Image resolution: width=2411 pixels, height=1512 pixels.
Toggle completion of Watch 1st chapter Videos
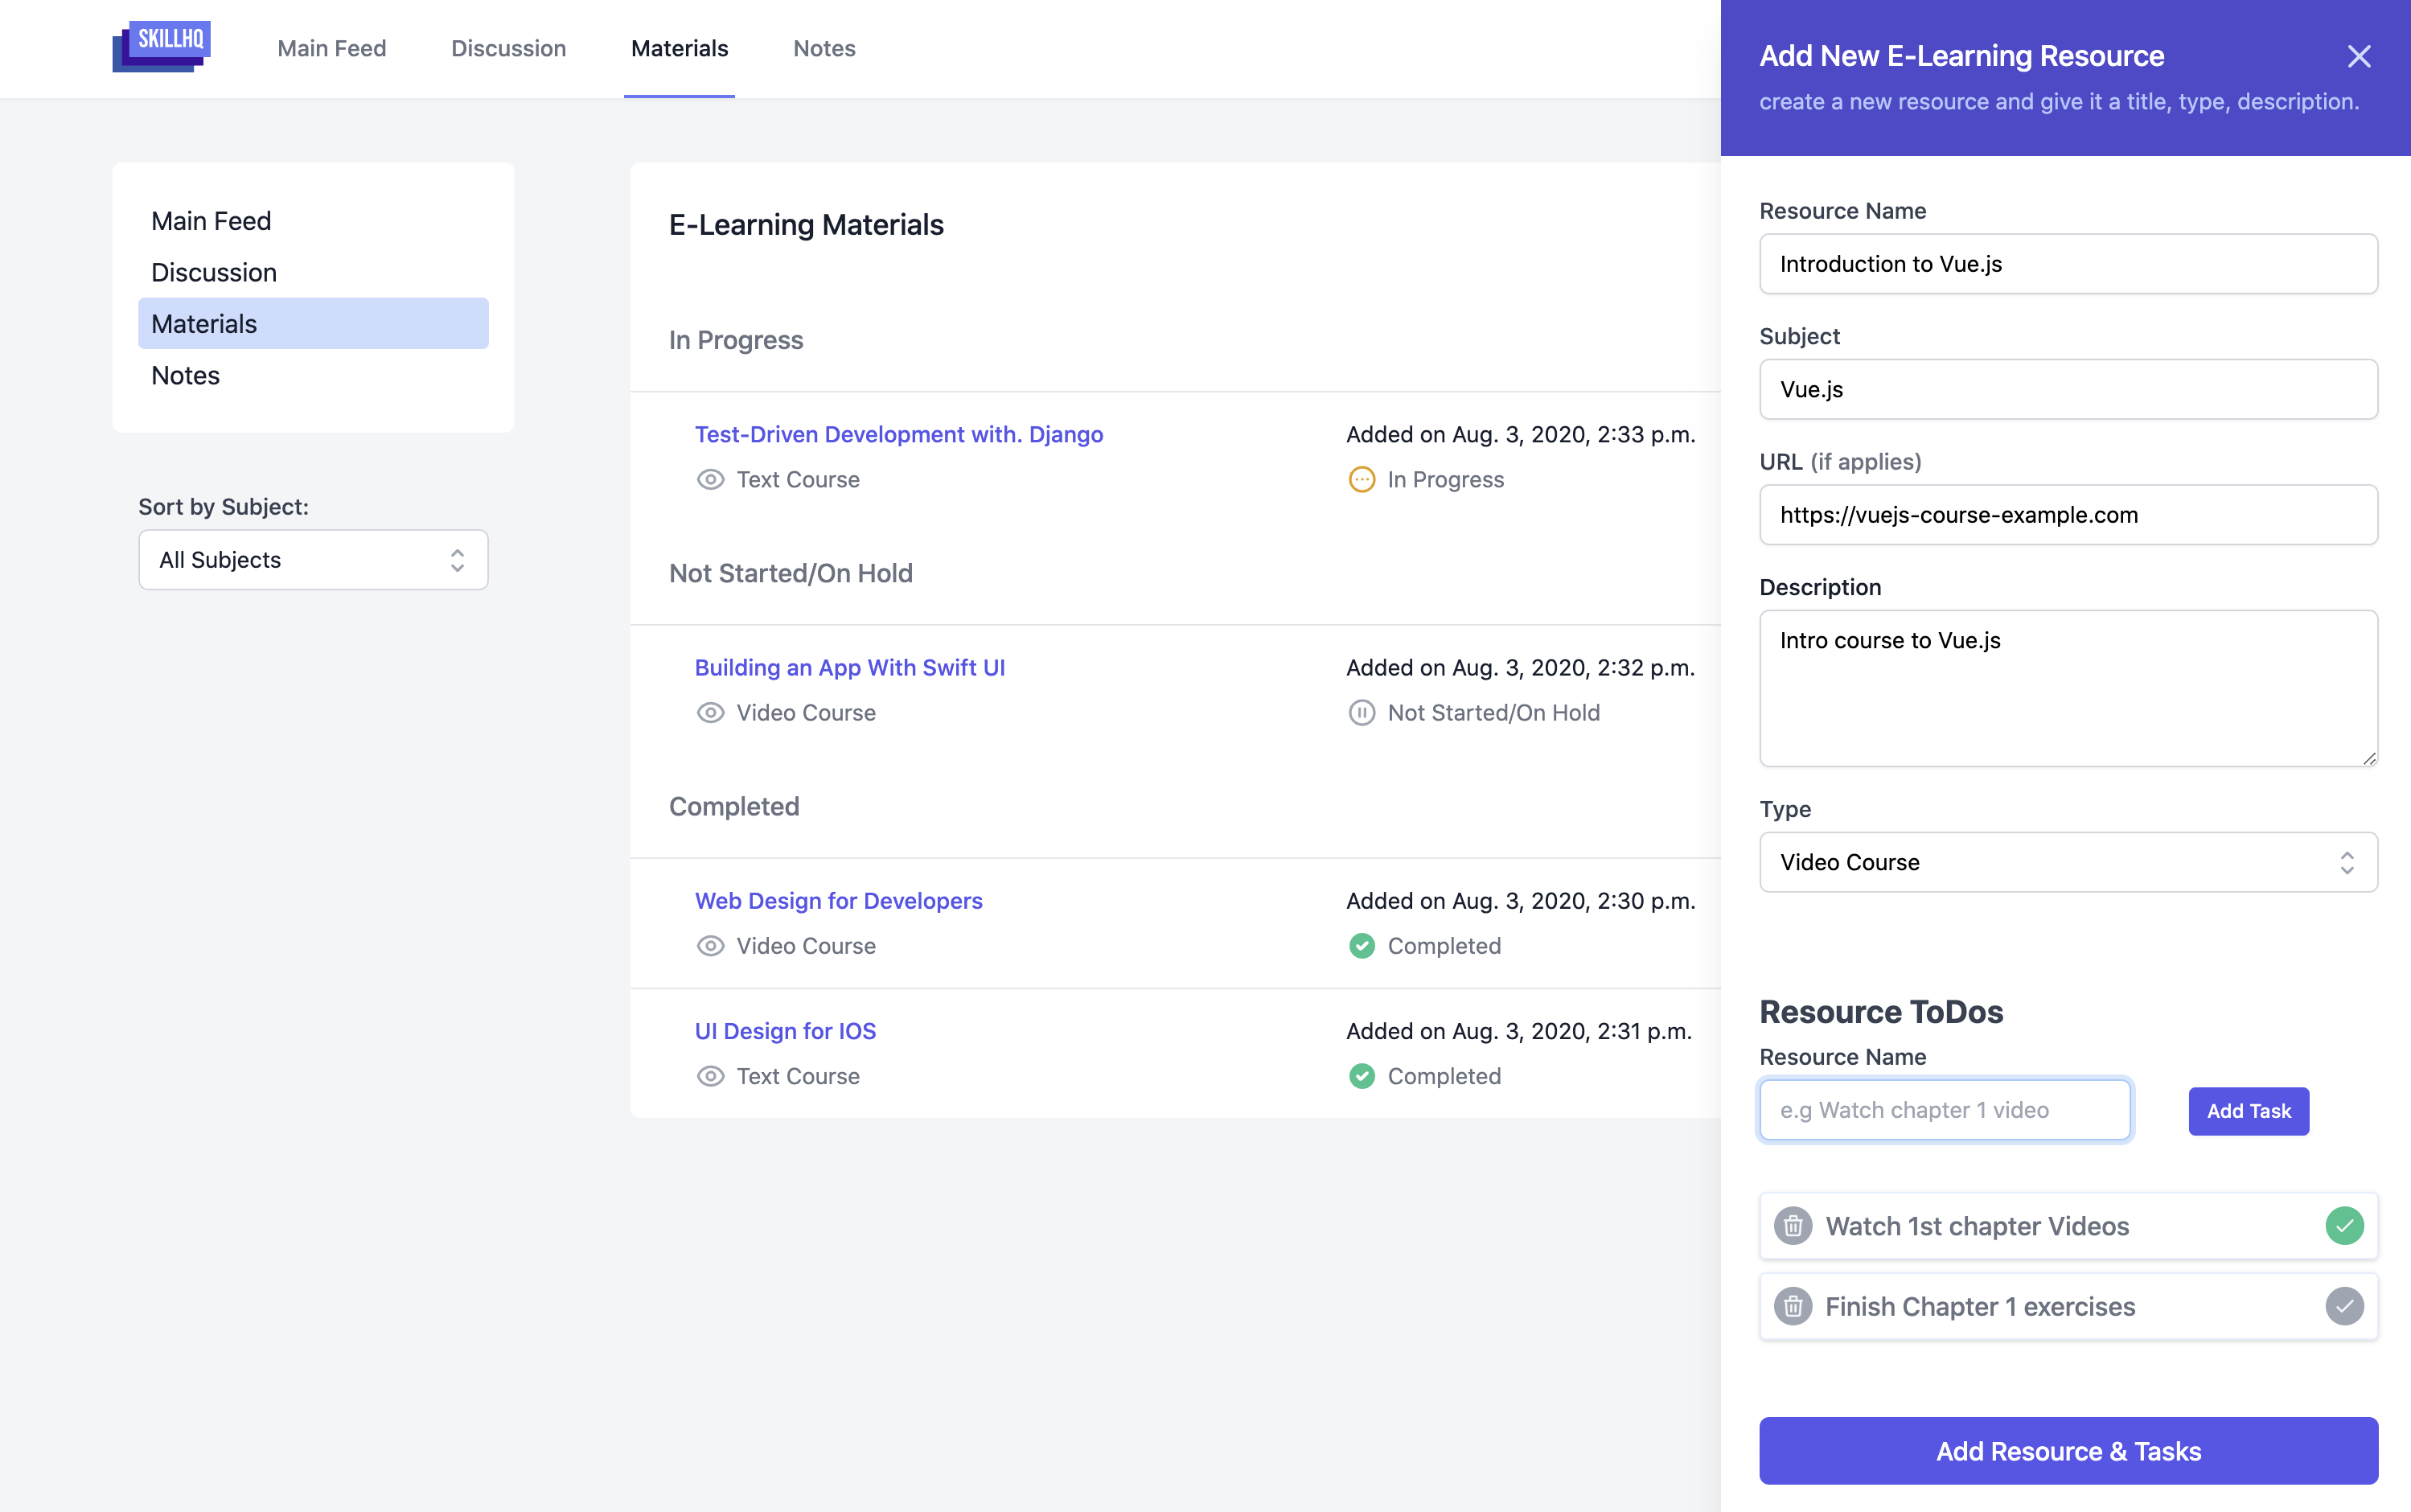(x=2345, y=1225)
